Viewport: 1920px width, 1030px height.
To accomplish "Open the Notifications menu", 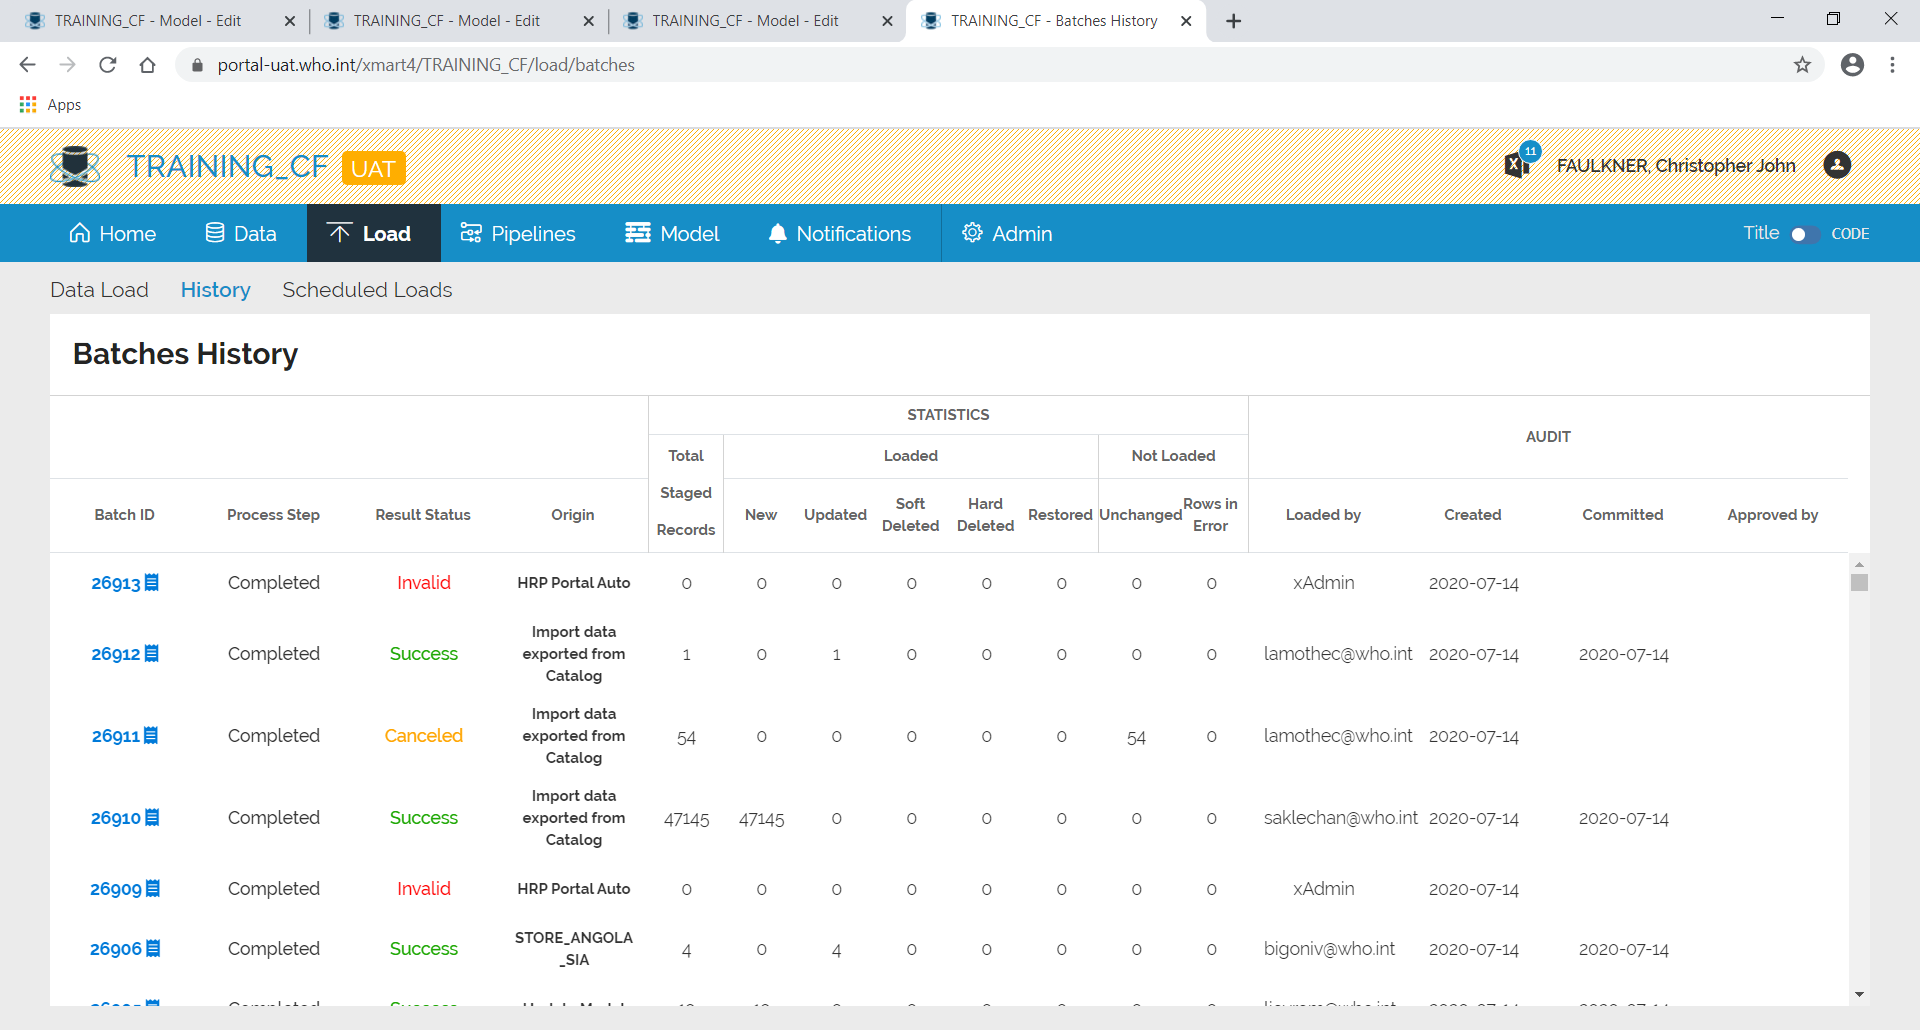I will (x=839, y=233).
